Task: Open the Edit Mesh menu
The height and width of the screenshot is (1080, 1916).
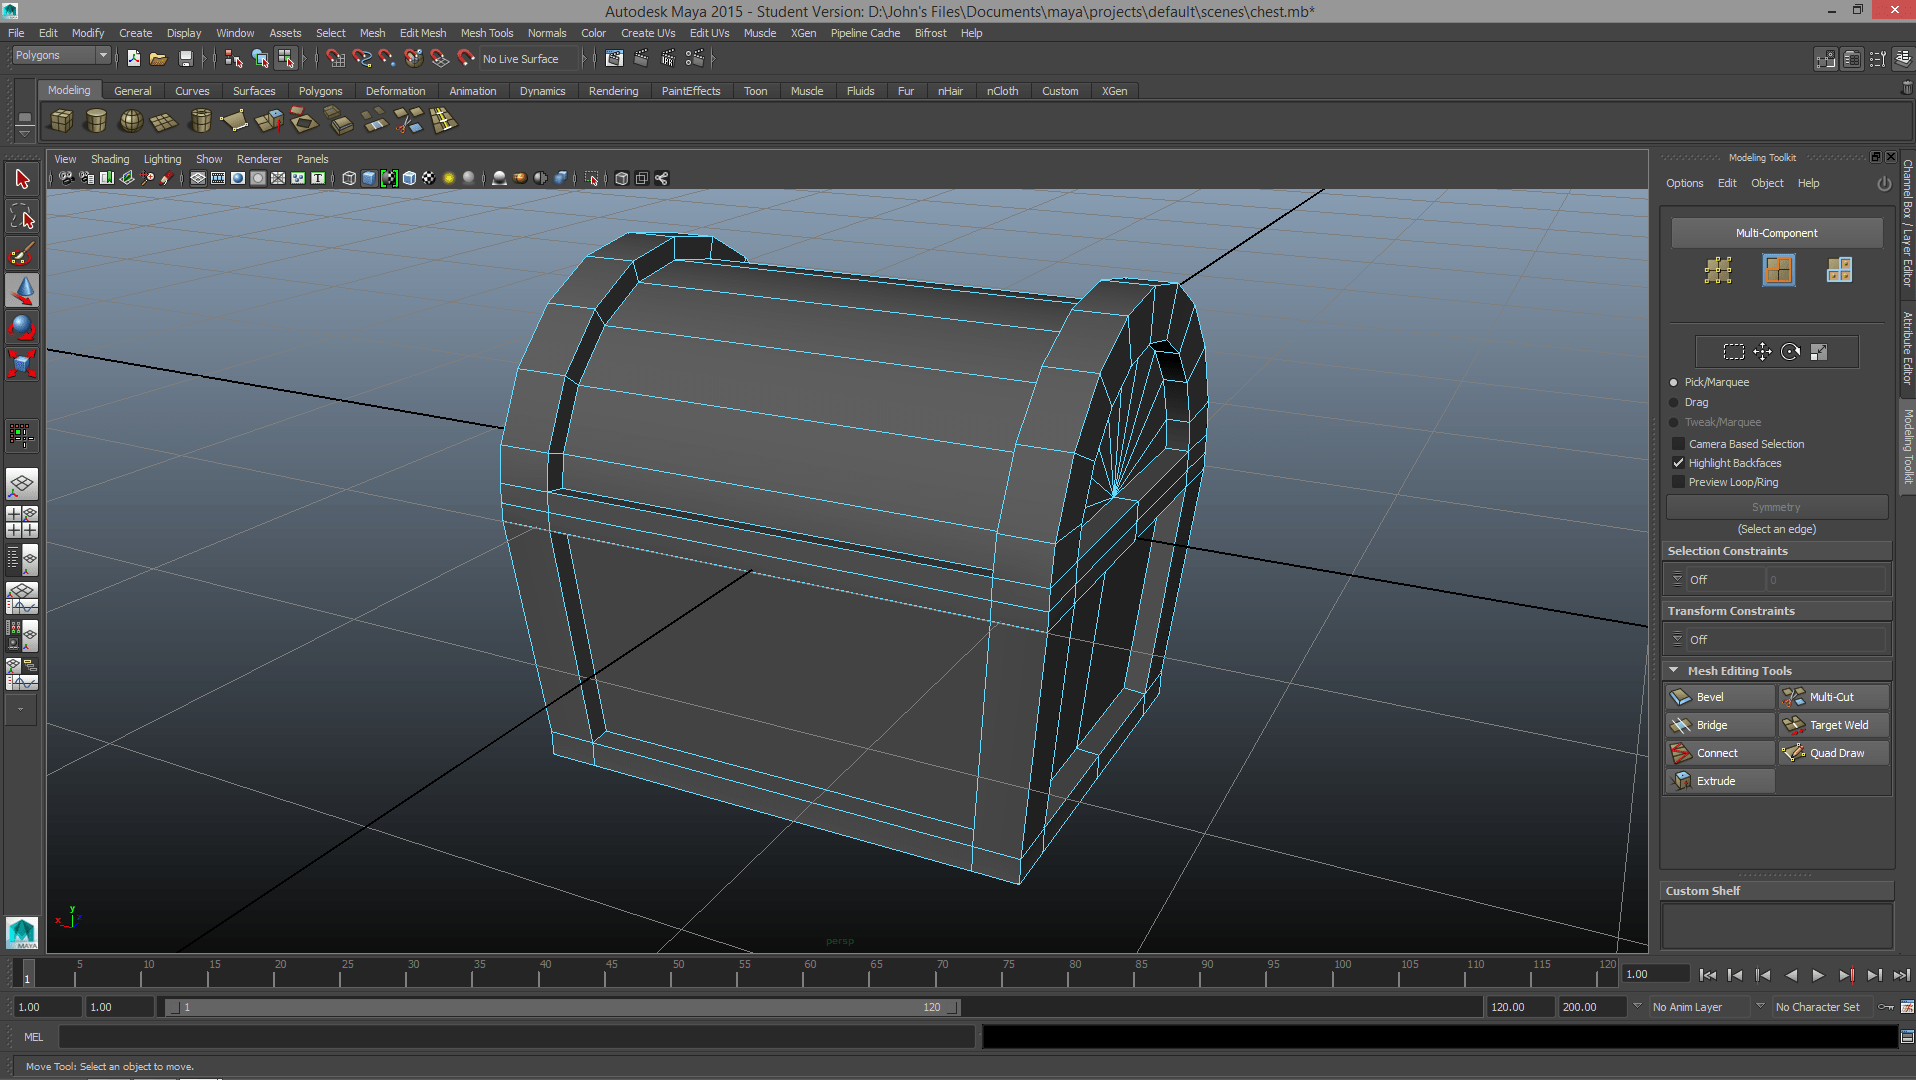Action: point(422,33)
